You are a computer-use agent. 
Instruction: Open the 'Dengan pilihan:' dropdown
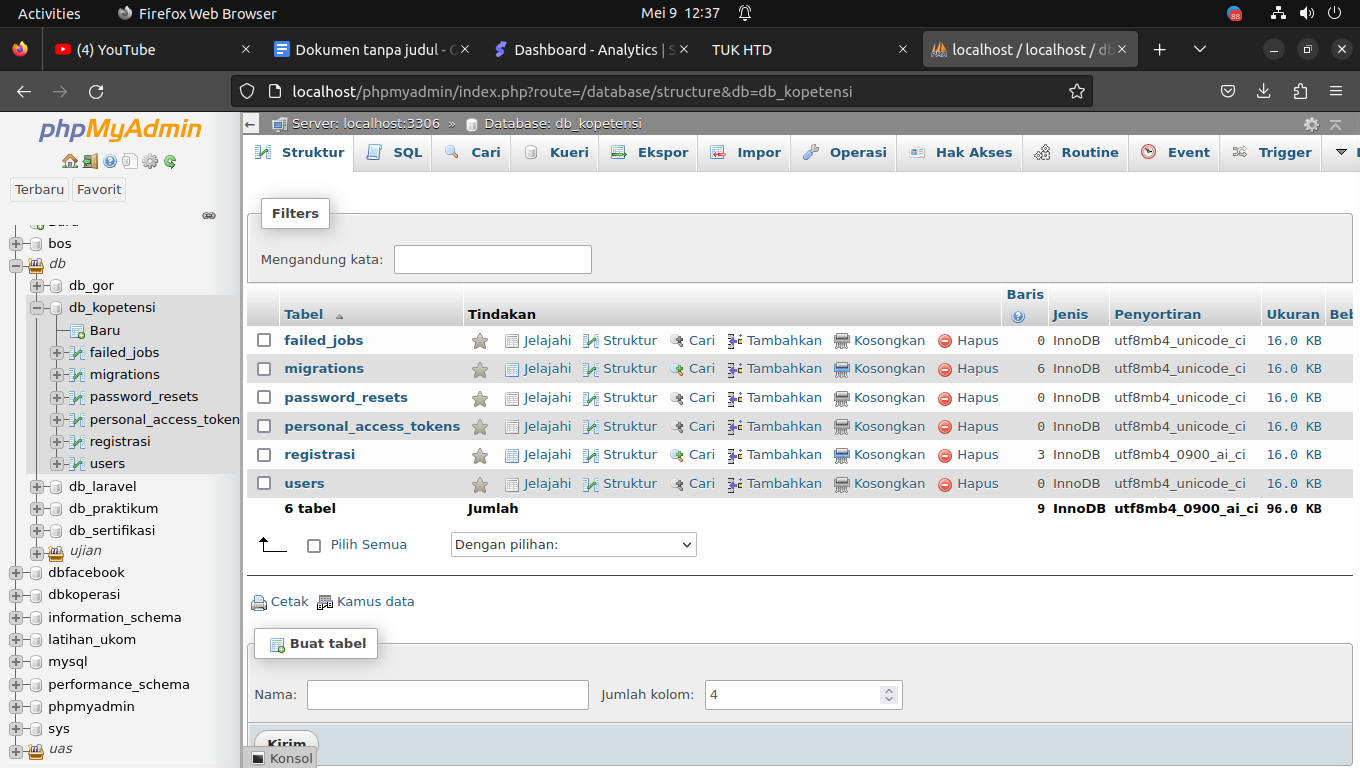point(573,545)
